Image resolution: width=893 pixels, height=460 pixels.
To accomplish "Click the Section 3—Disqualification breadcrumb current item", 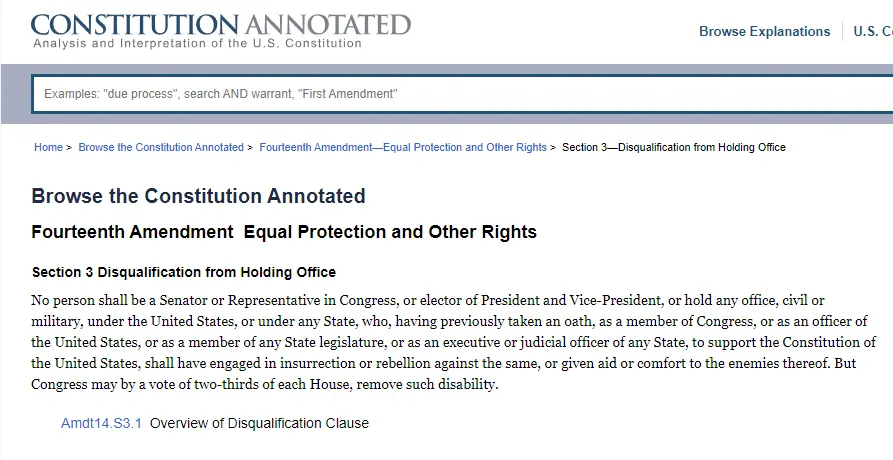I will click(x=674, y=147).
